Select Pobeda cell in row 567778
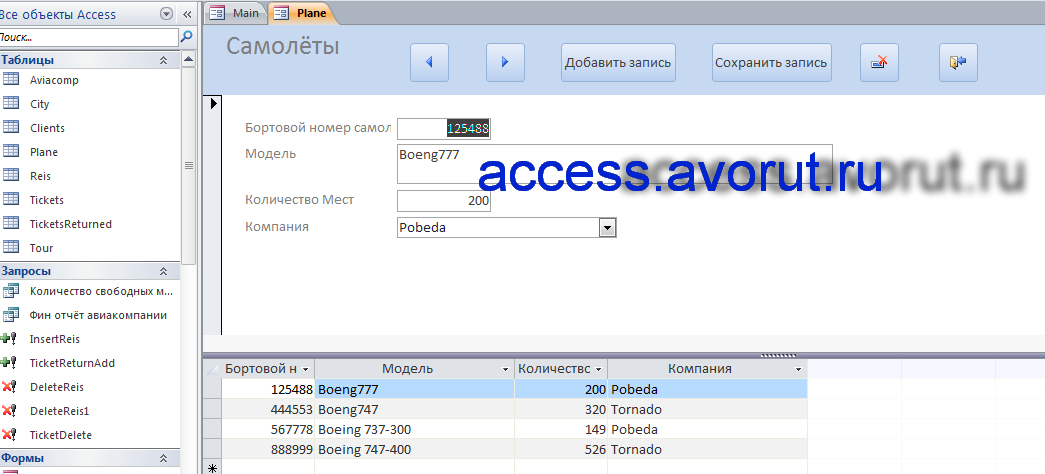Viewport: 1045px width, 474px height. click(707, 429)
